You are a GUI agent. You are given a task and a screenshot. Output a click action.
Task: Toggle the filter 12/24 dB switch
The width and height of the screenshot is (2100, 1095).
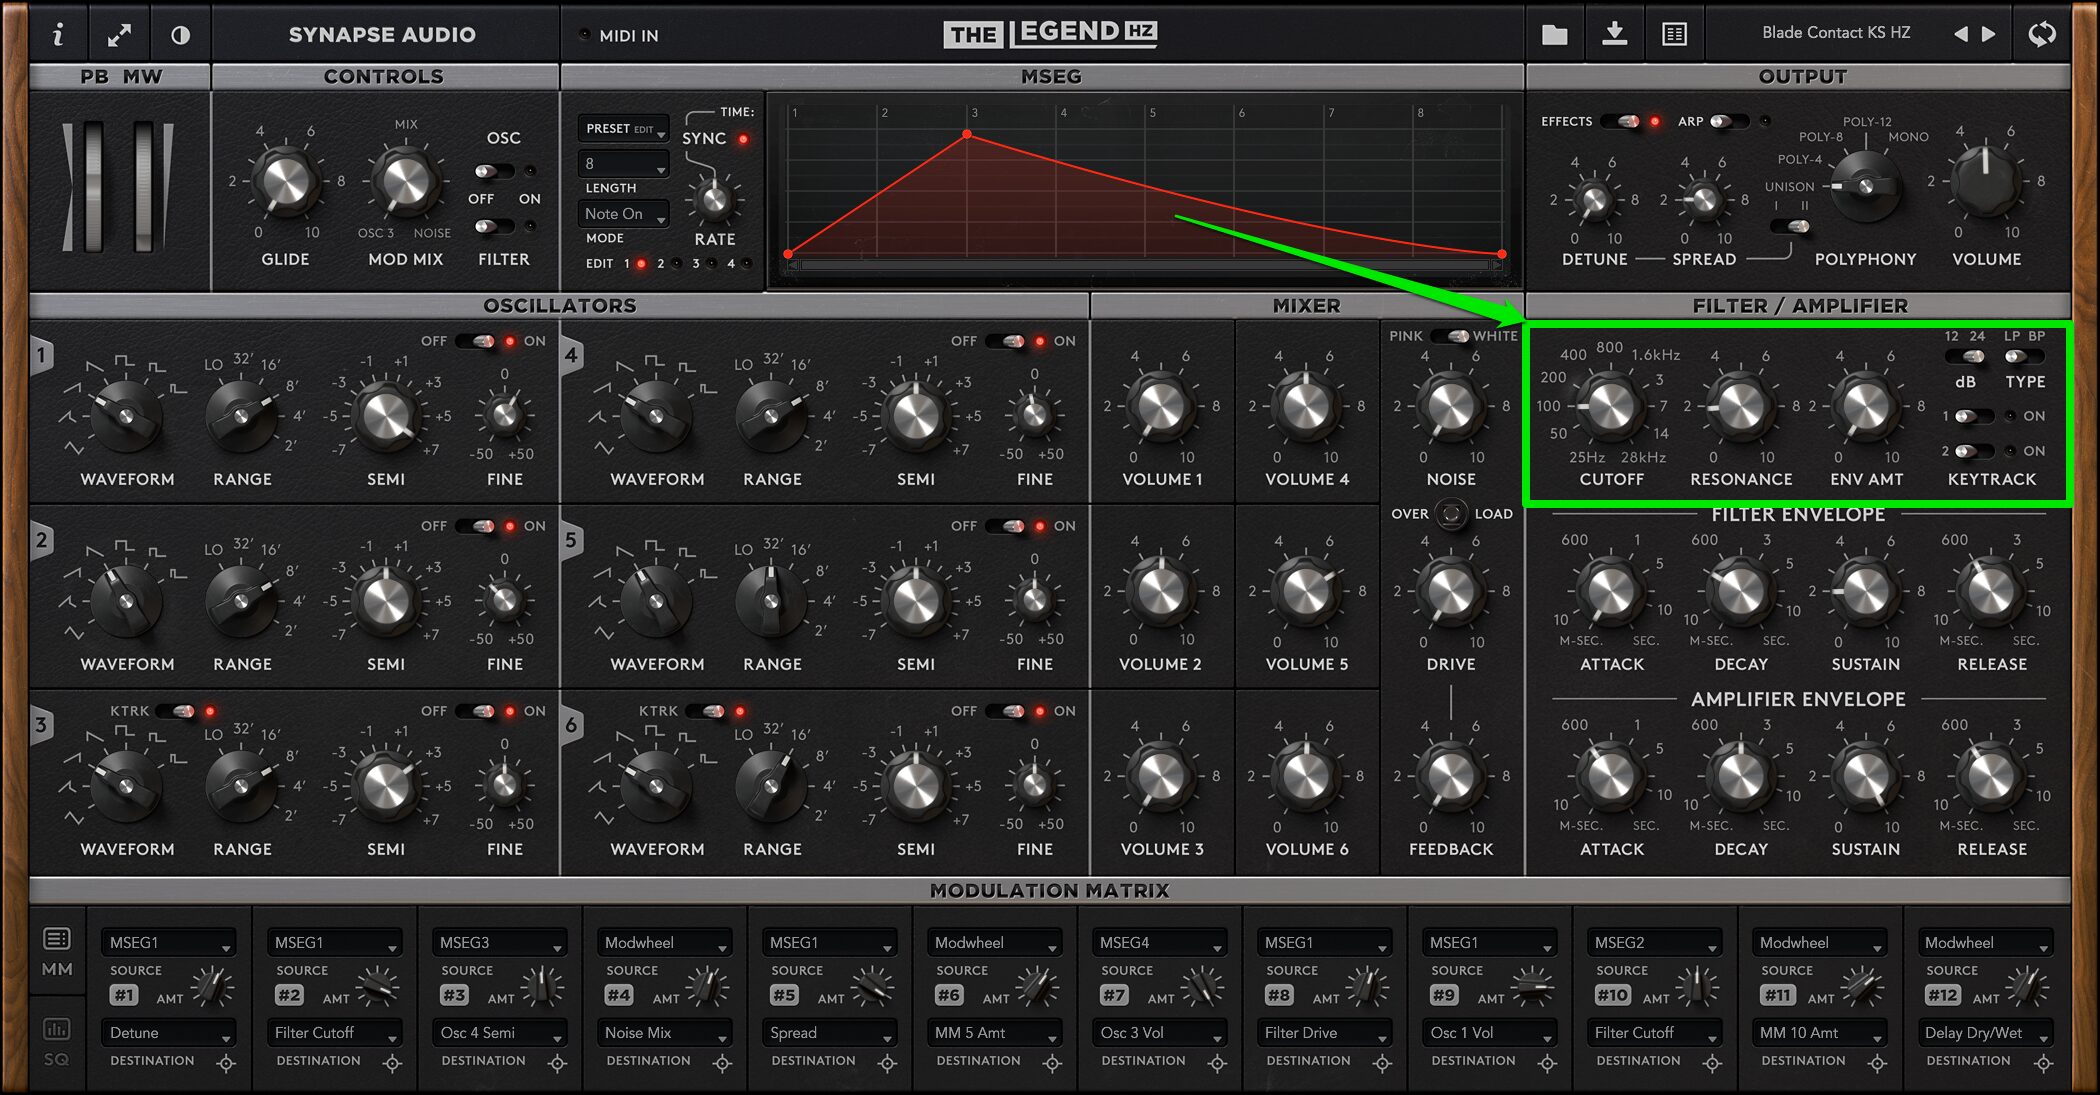point(1966,357)
